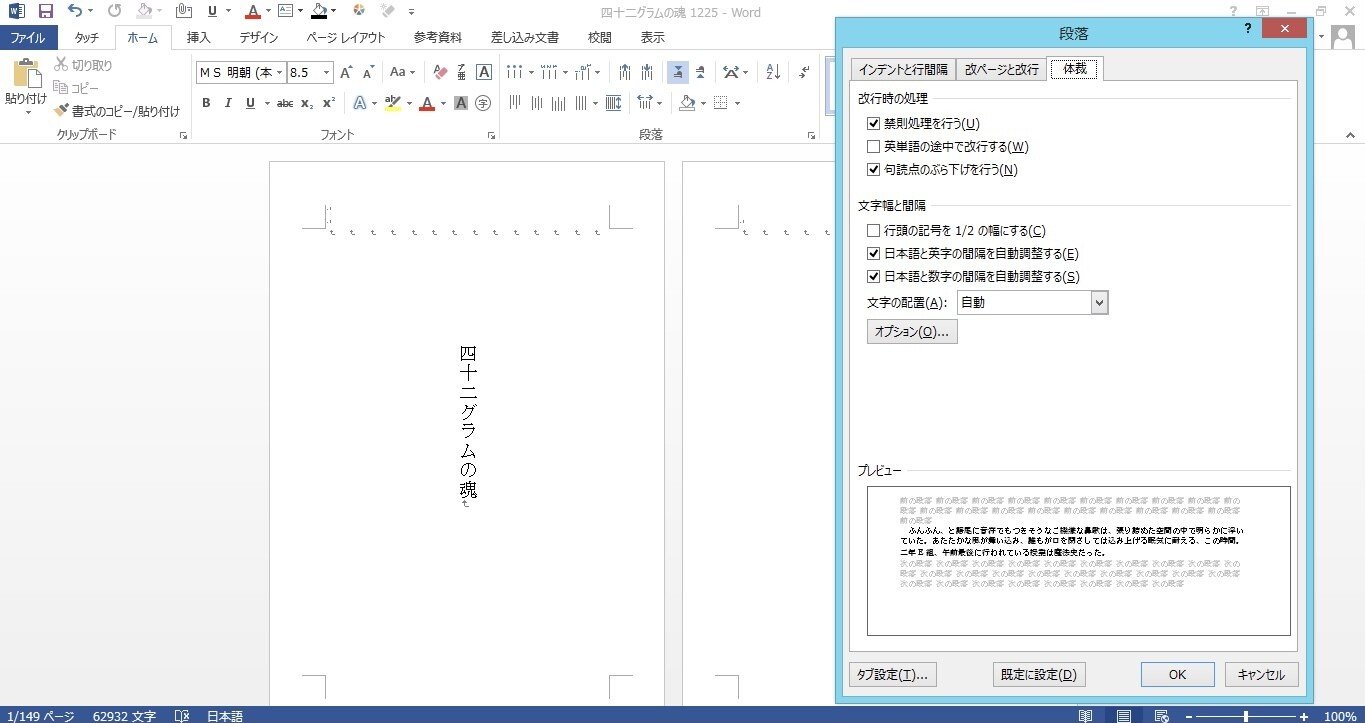The width and height of the screenshot is (1365, 723).
Task: Click the キャンセル button
Action: tap(1262, 674)
